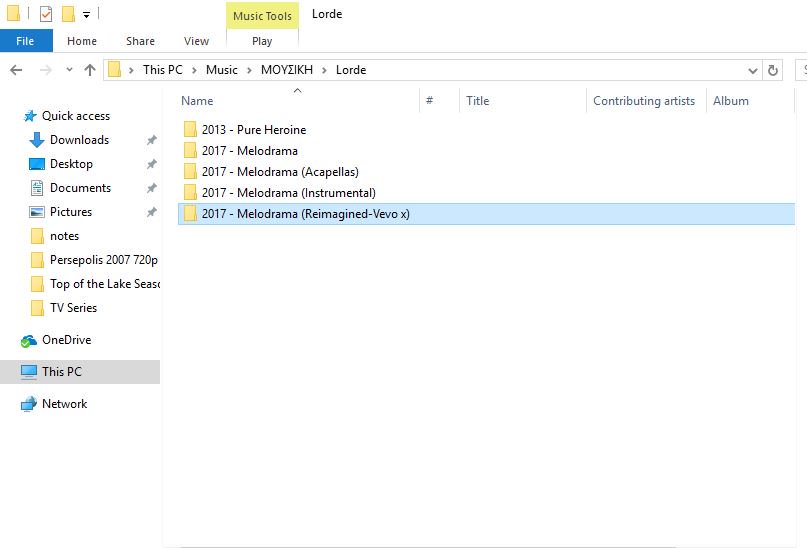Click the pin icon next to Desktop

(x=151, y=164)
